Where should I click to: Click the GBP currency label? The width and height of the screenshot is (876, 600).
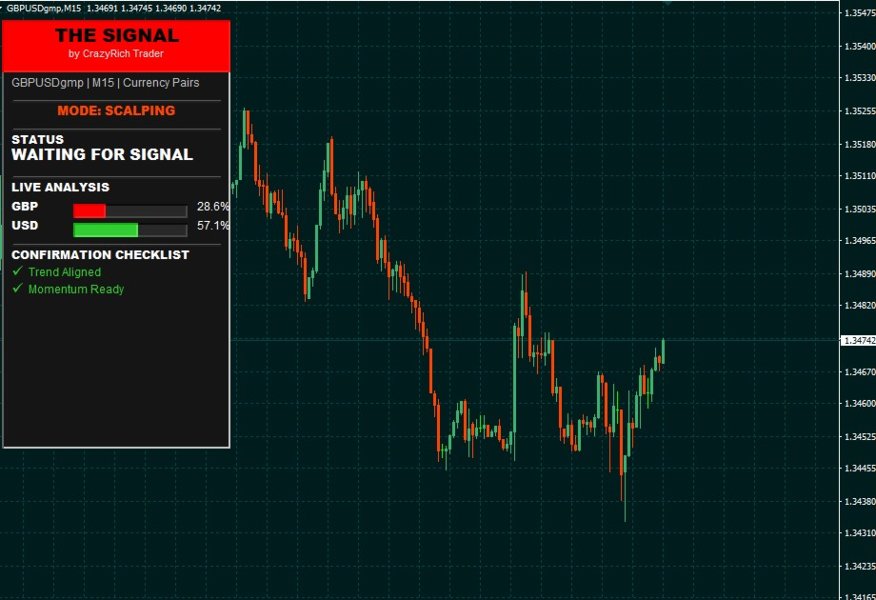tap(25, 206)
